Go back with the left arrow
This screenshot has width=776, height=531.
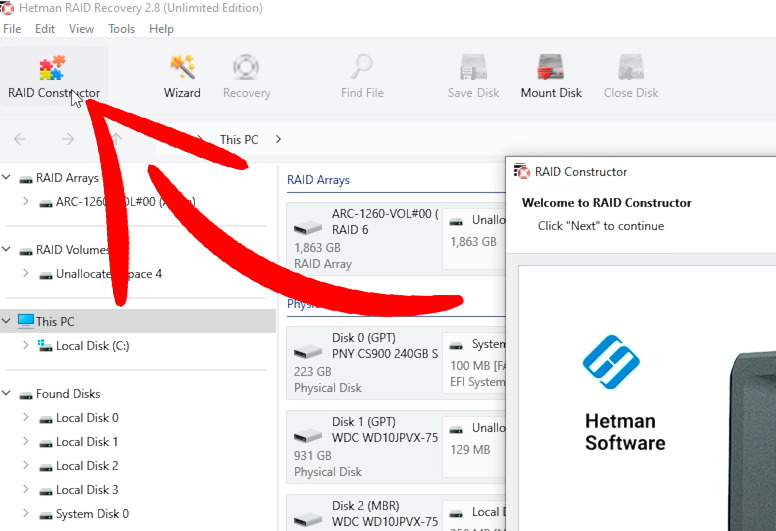(20, 139)
